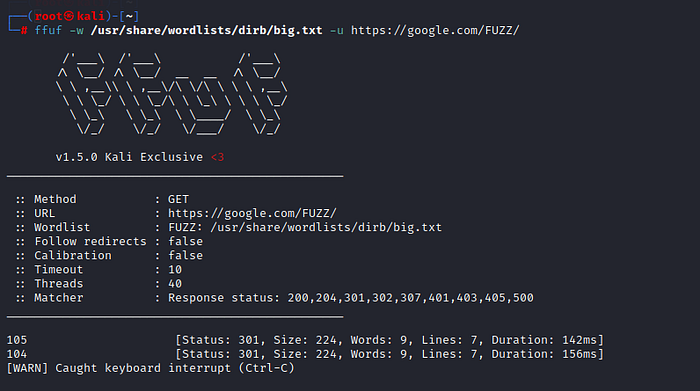The image size is (700, 391).
Task: Click the Matcher response status list
Action: [x=350, y=298]
